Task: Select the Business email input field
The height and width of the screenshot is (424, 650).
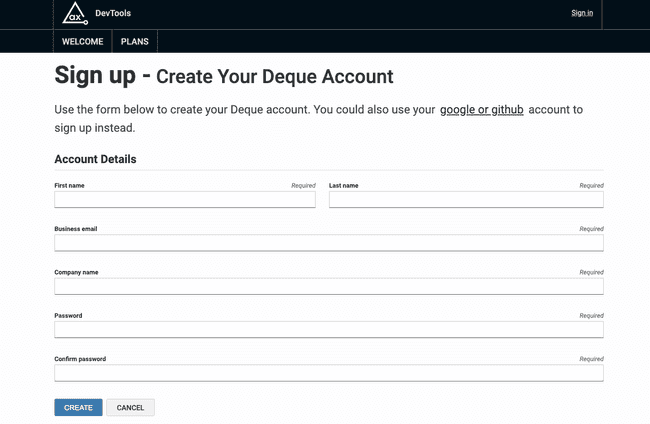Action: [x=328, y=243]
